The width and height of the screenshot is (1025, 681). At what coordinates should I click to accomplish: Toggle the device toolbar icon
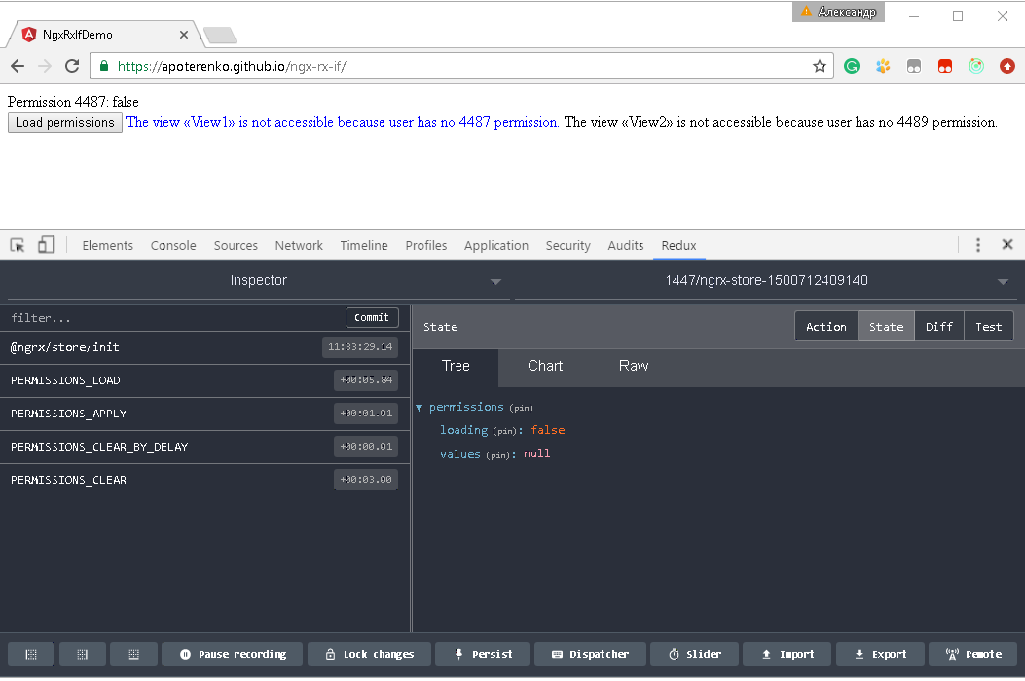click(x=46, y=245)
